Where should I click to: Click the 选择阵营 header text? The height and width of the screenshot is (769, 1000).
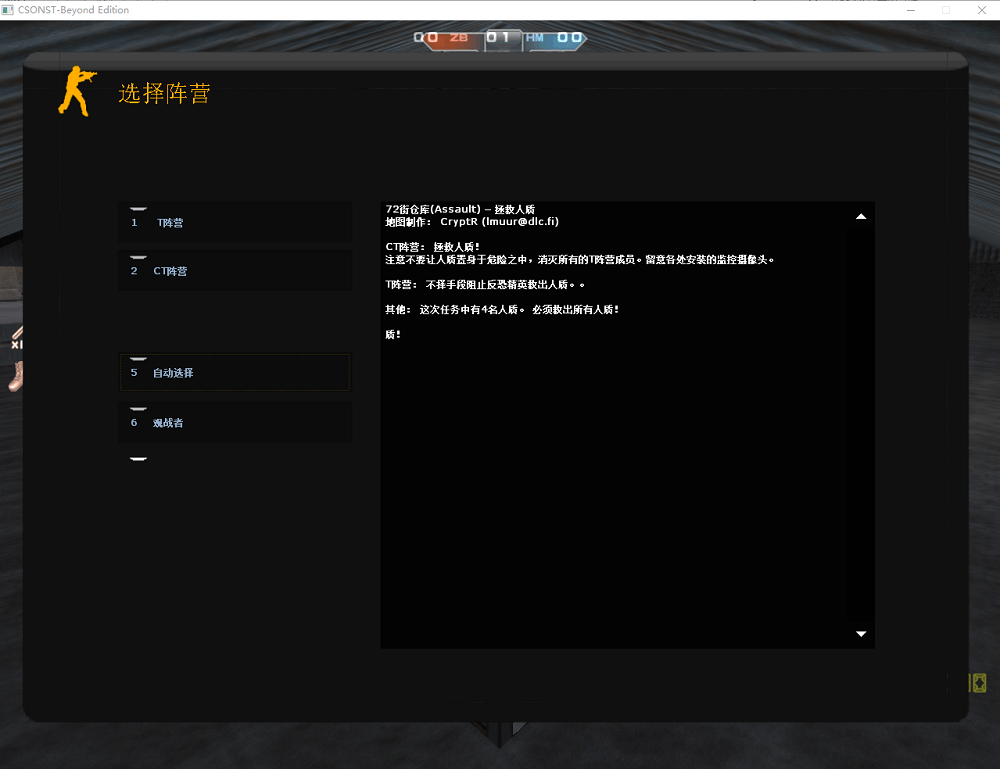[x=166, y=92]
